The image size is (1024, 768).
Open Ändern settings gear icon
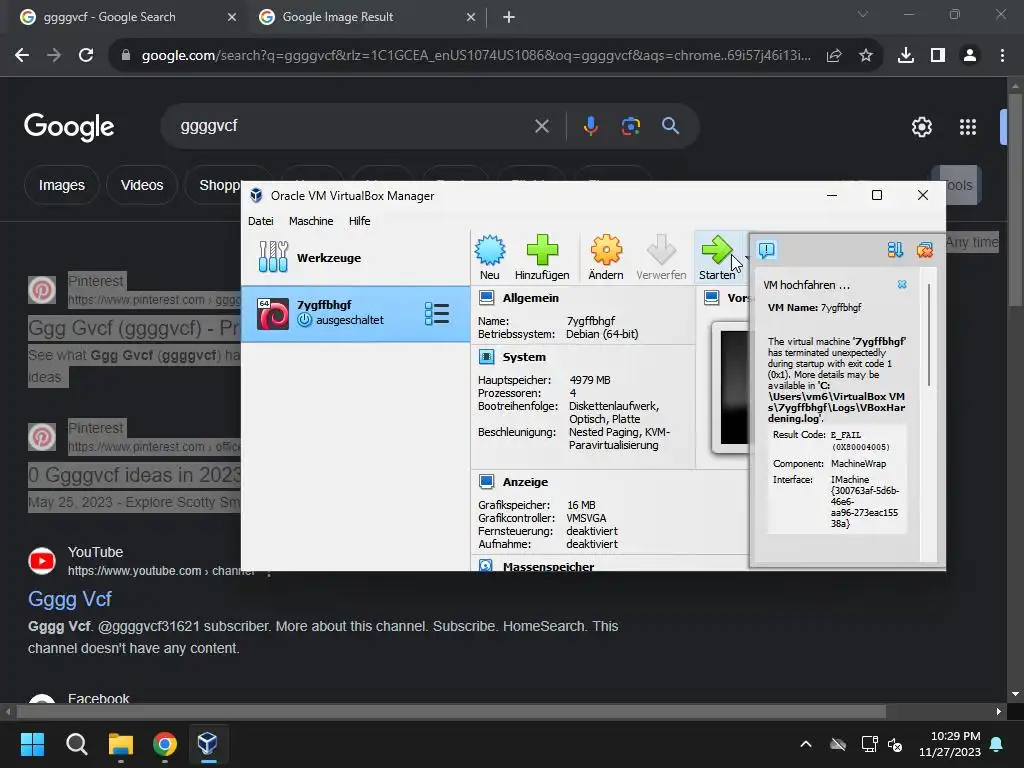point(606,257)
